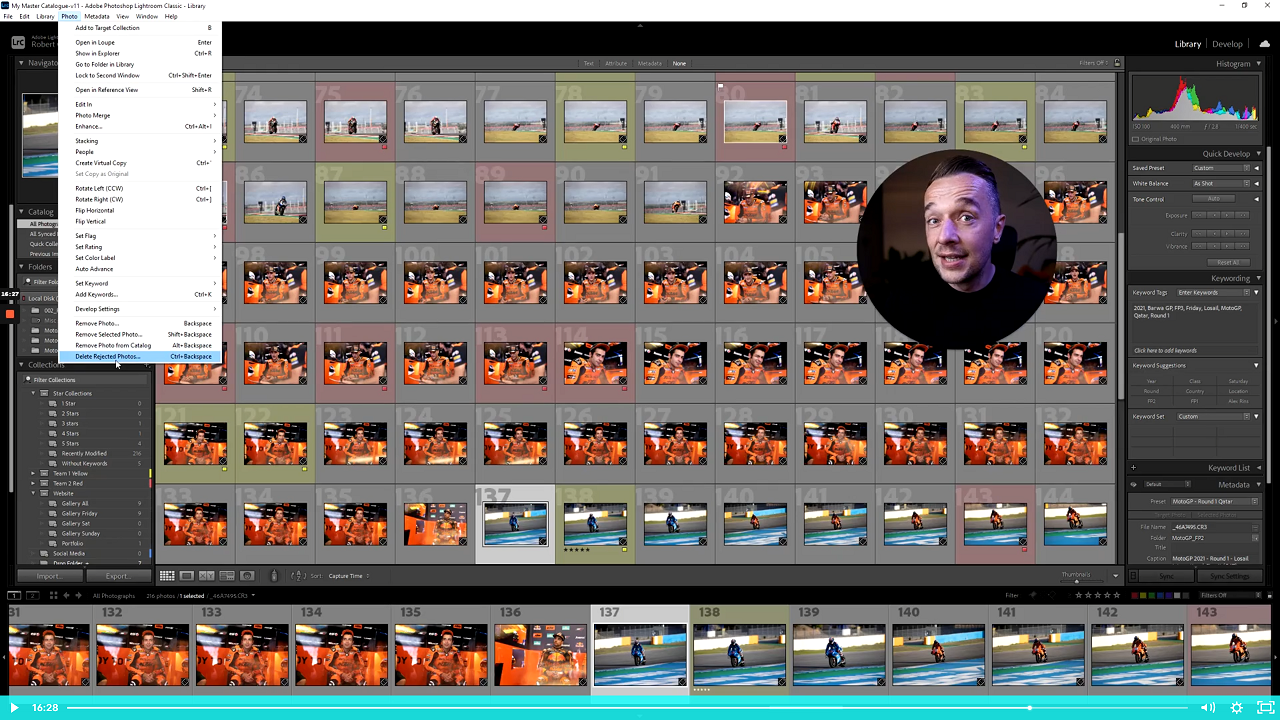This screenshot has height=720, width=1280.
Task: Open the Saved Preset dropdown
Action: click(x=1219, y=168)
